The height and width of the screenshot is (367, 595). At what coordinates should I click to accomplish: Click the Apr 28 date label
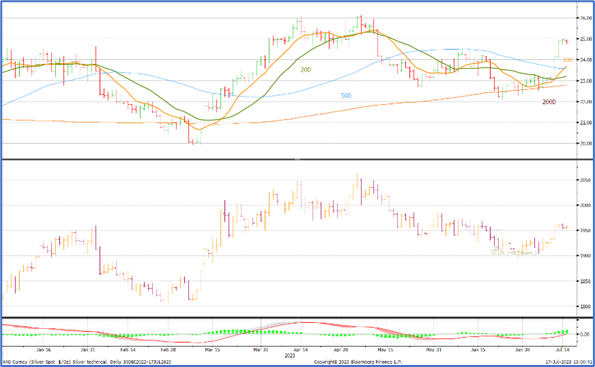[341, 350]
